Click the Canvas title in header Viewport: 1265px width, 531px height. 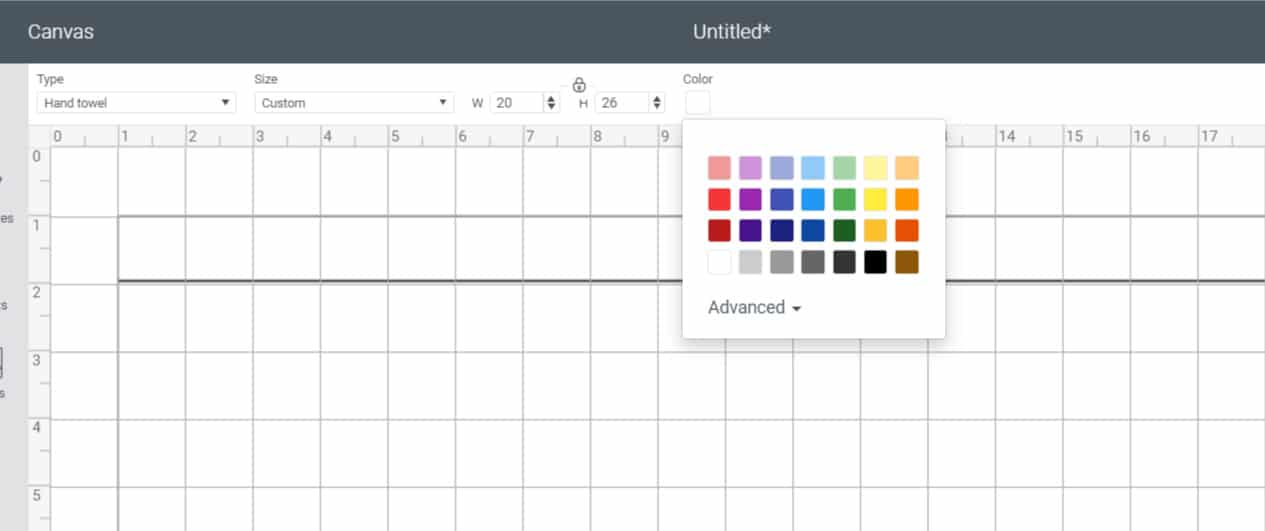(x=61, y=32)
